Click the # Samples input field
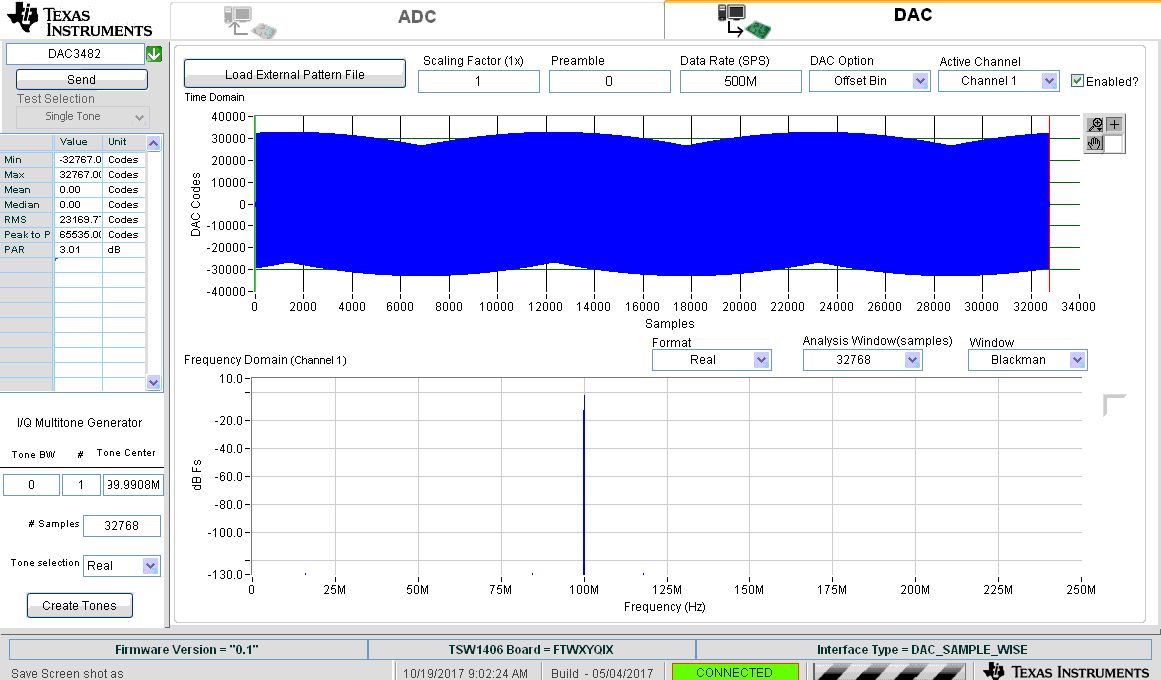The height and width of the screenshot is (680, 1161). pyautogui.click(x=121, y=525)
